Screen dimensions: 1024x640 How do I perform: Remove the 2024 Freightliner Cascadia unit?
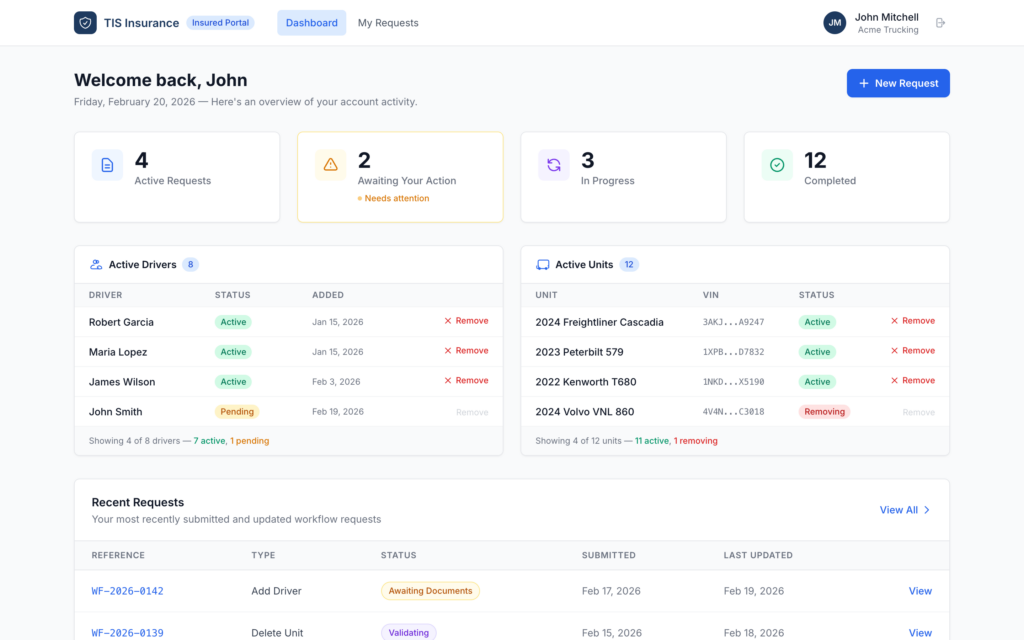tap(913, 321)
